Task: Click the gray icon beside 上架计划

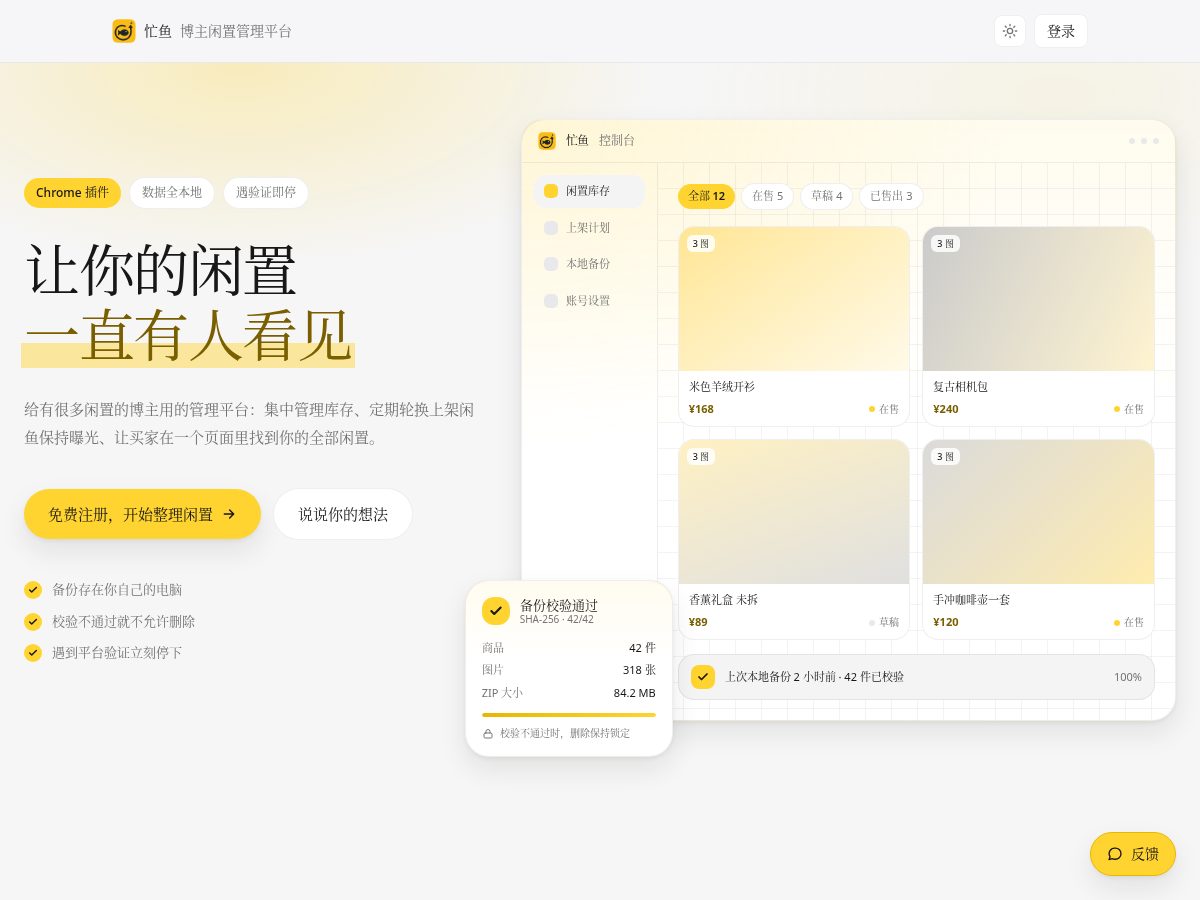Action: [551, 228]
